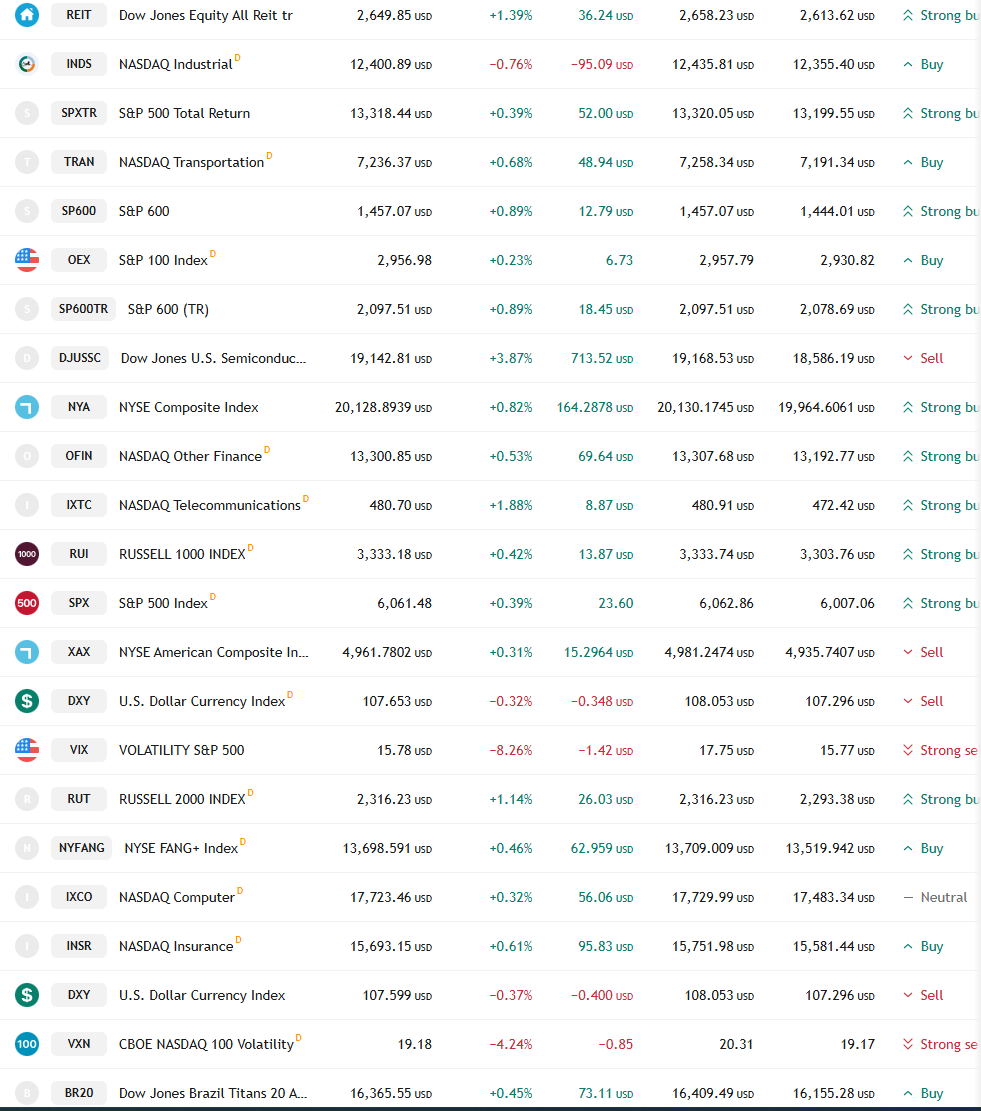Open the NYFANG ticker badge
Viewport: 981px width, 1111px height.
[x=81, y=847]
